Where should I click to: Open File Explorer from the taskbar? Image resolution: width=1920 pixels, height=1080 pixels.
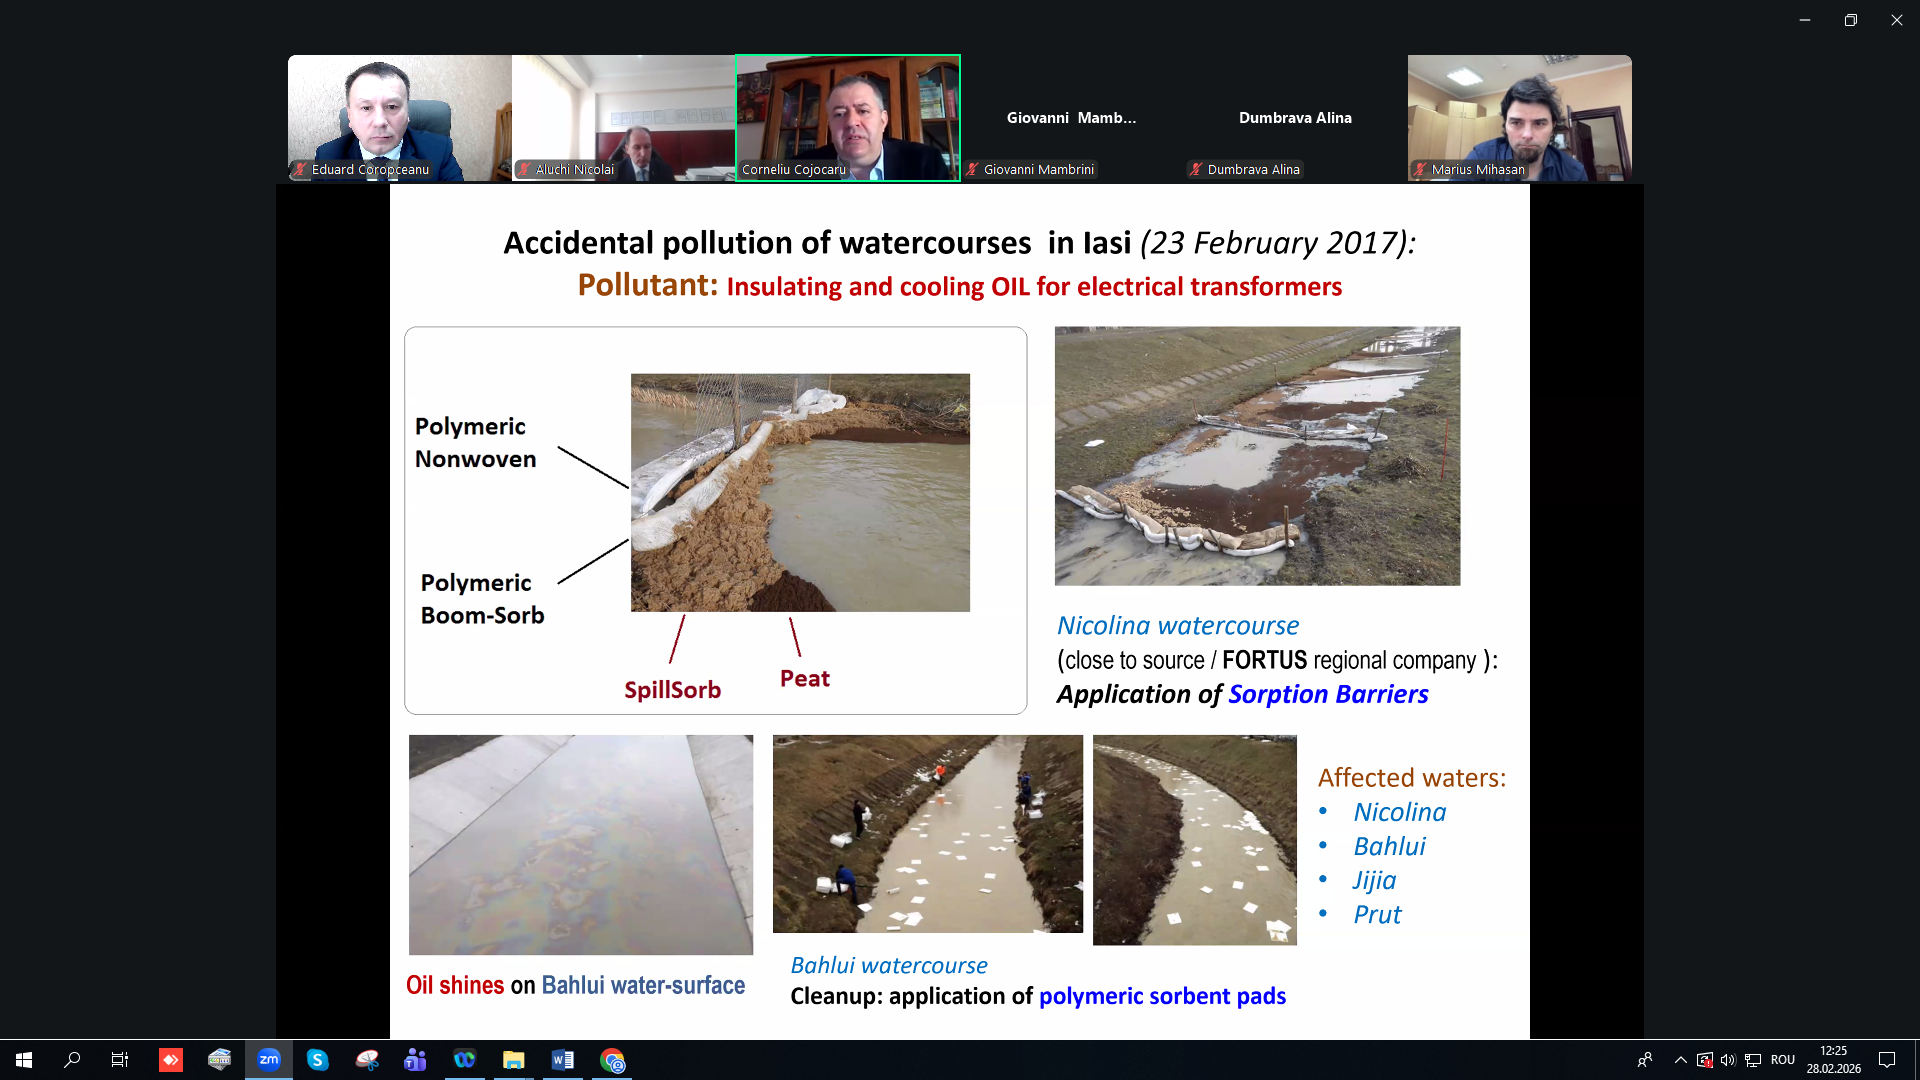click(513, 1060)
